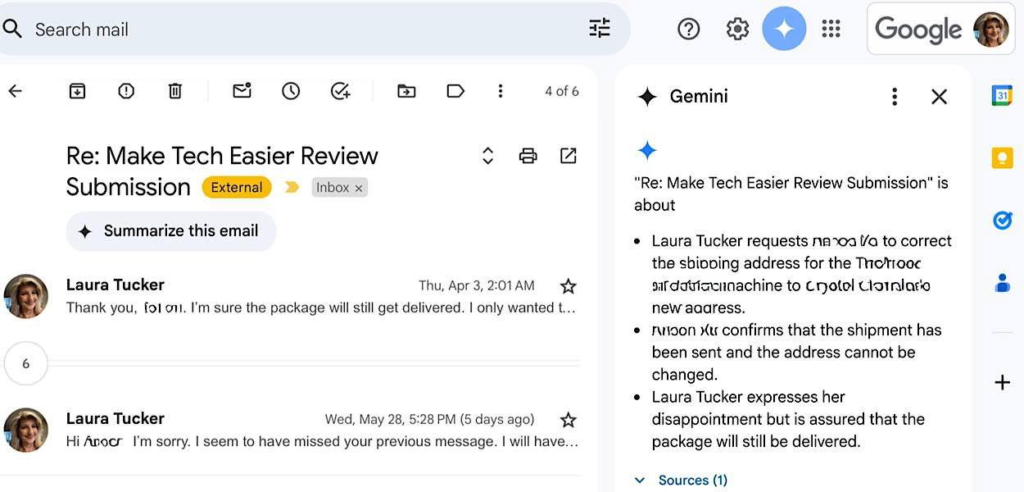Click Laura Tucker avatar on April message
Viewport: 1024px width, 492px height.
[x=26, y=297]
